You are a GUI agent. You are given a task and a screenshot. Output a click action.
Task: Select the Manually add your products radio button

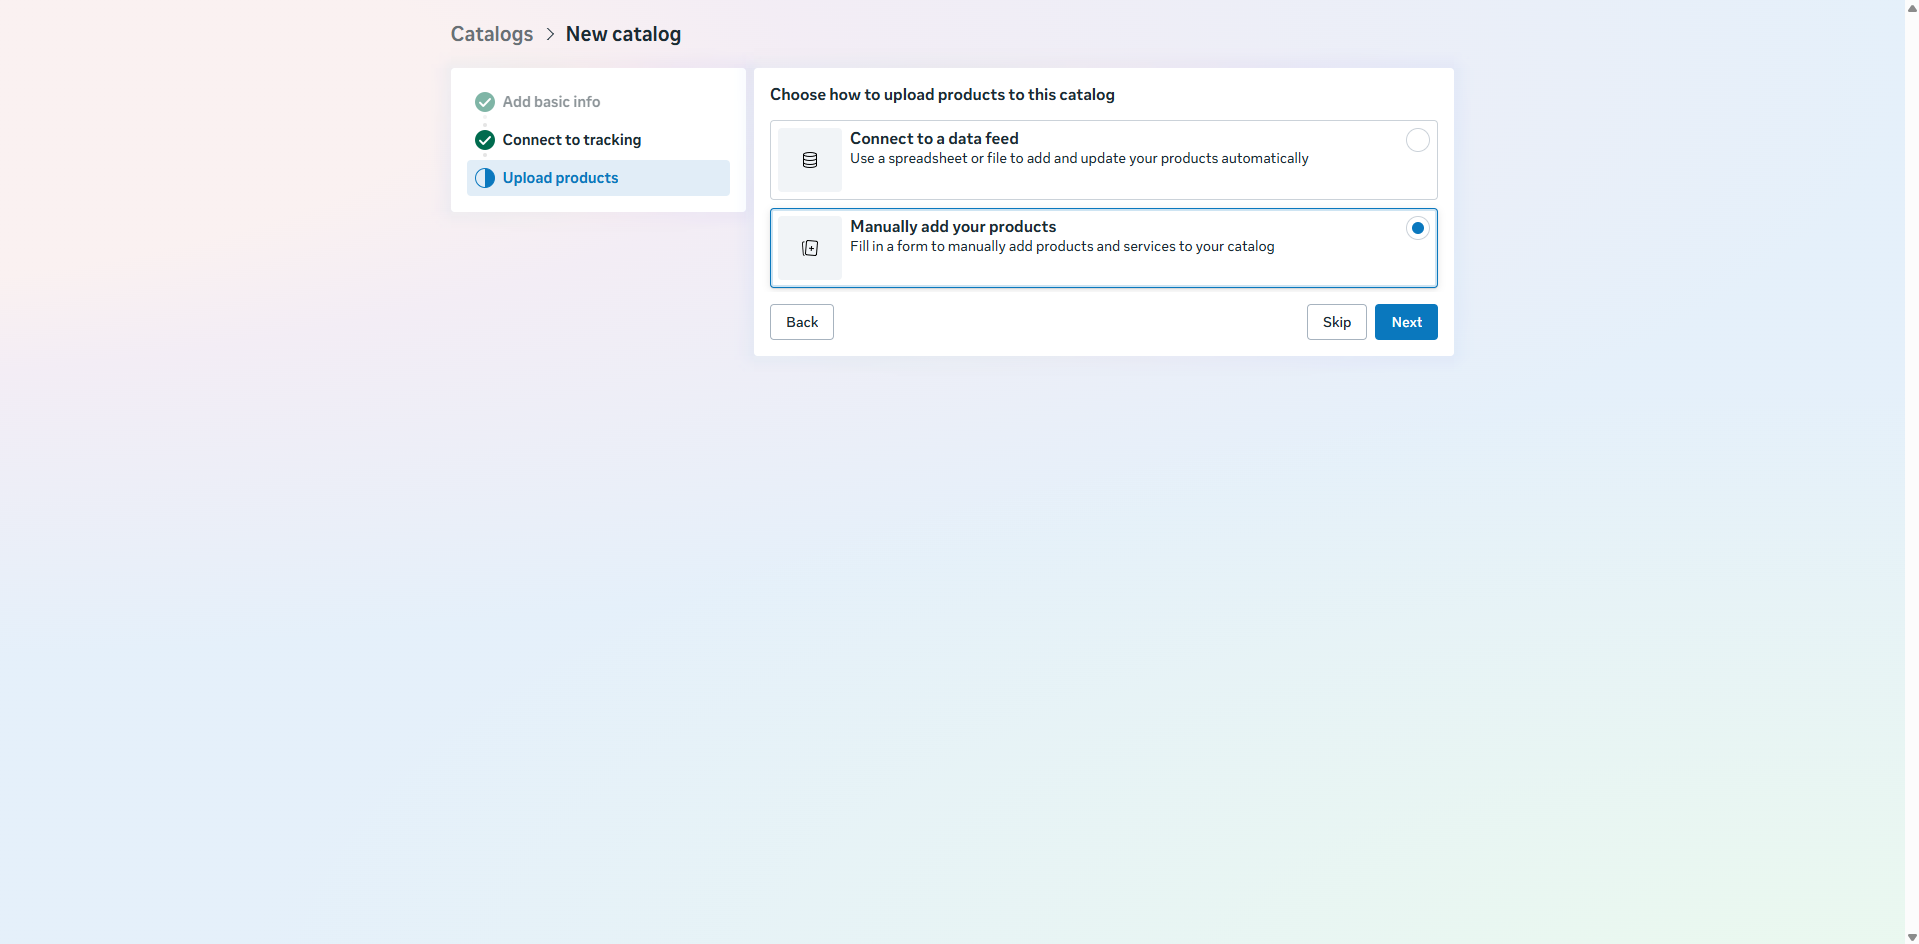1417,228
